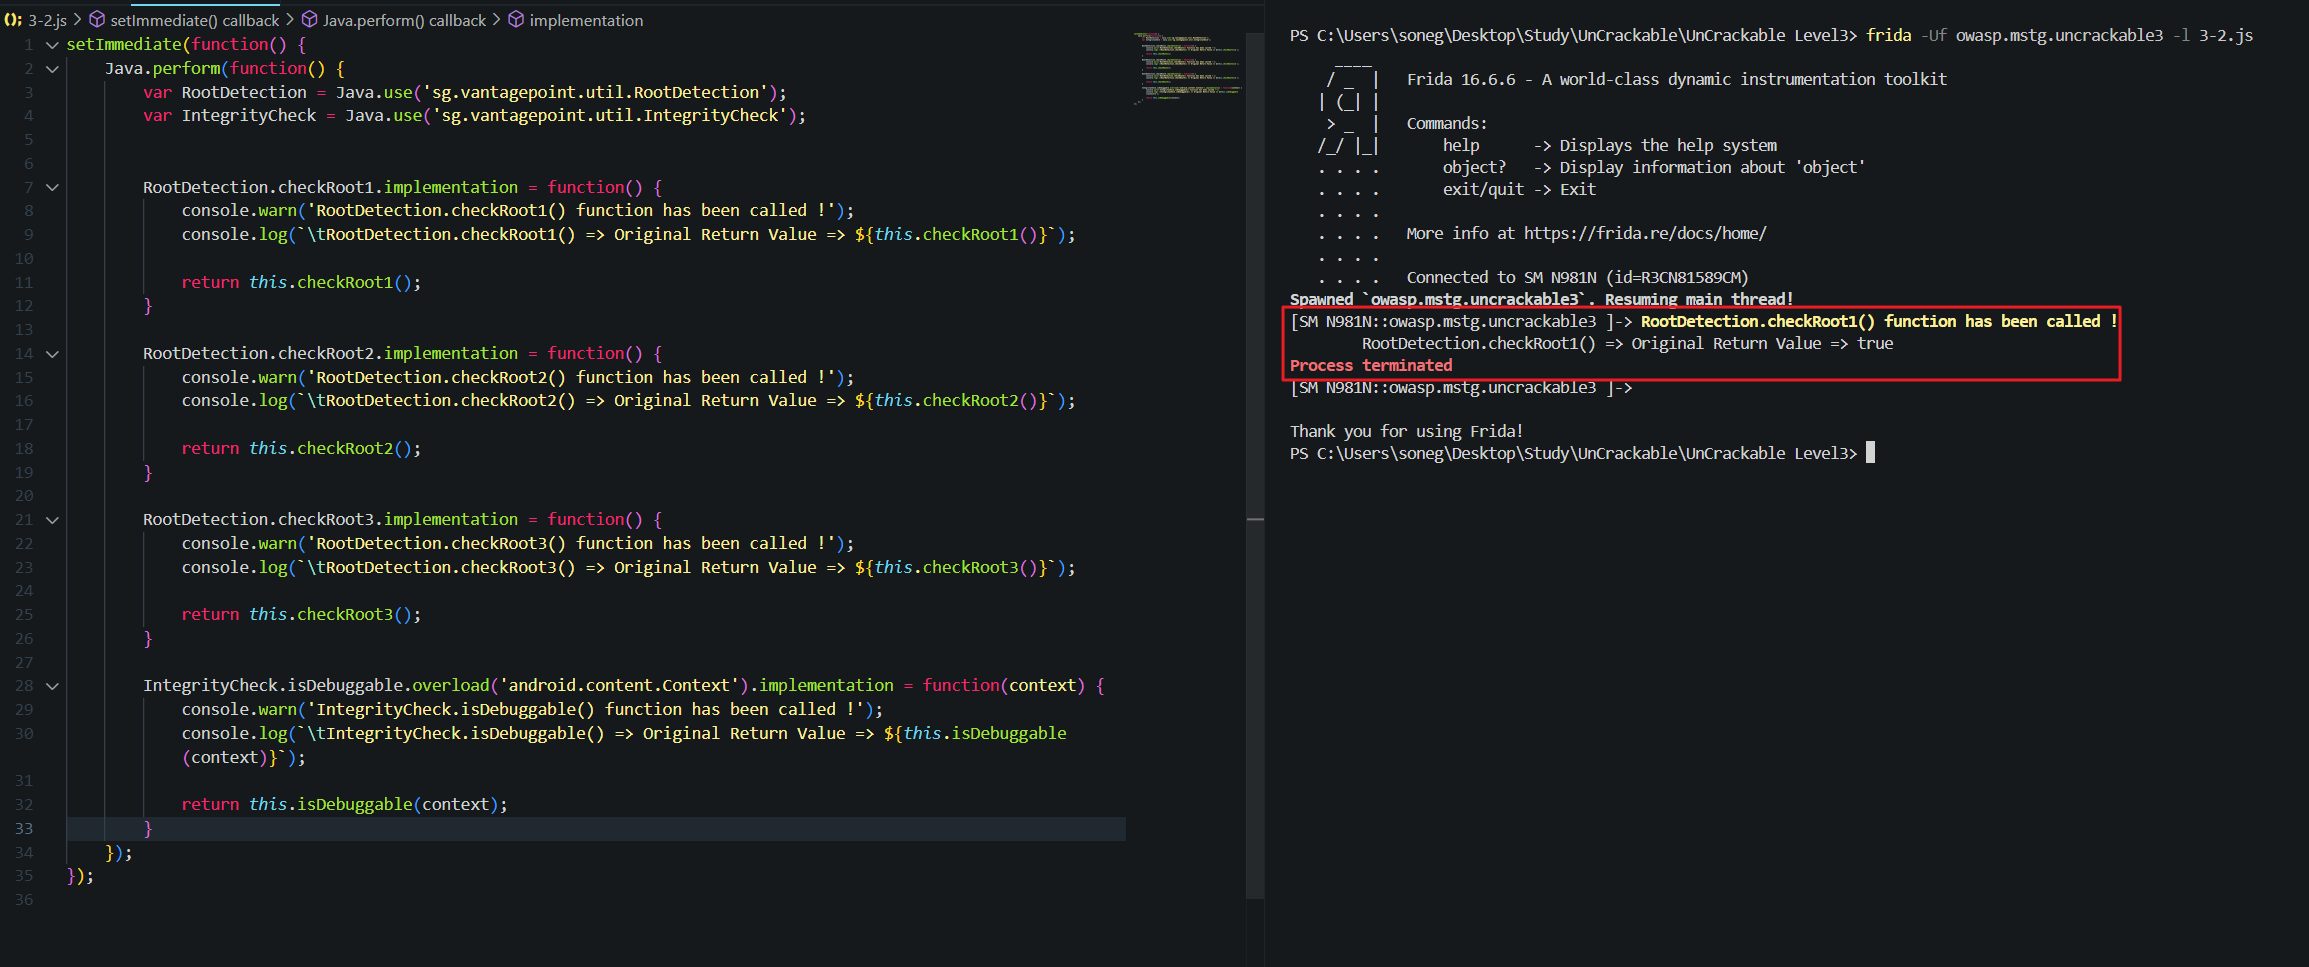Click 'return this.checkRoot2();' on line 18
Image resolution: width=2309 pixels, height=967 pixels.
click(x=301, y=449)
